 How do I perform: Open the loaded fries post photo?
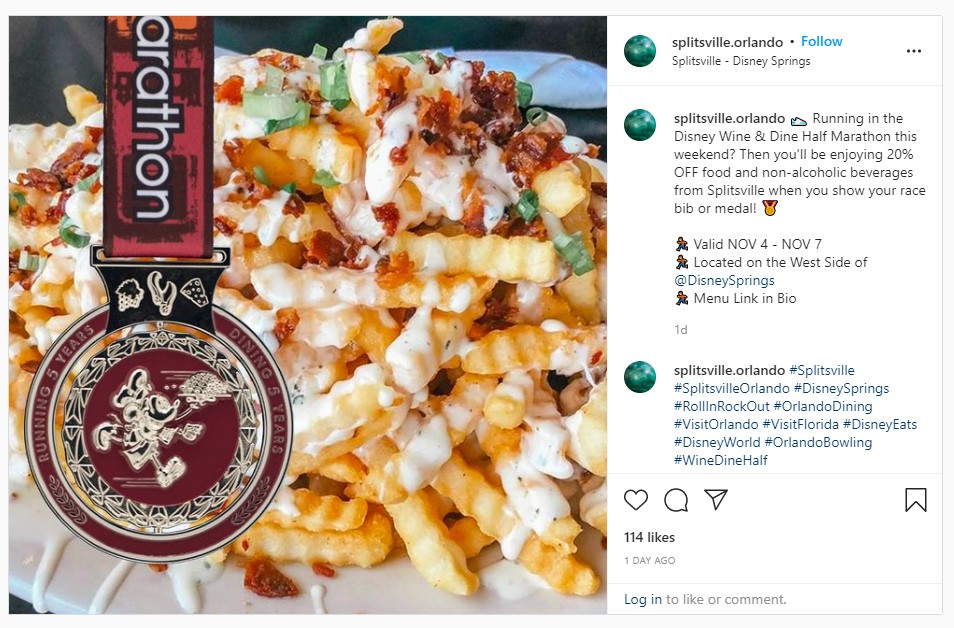click(x=308, y=315)
